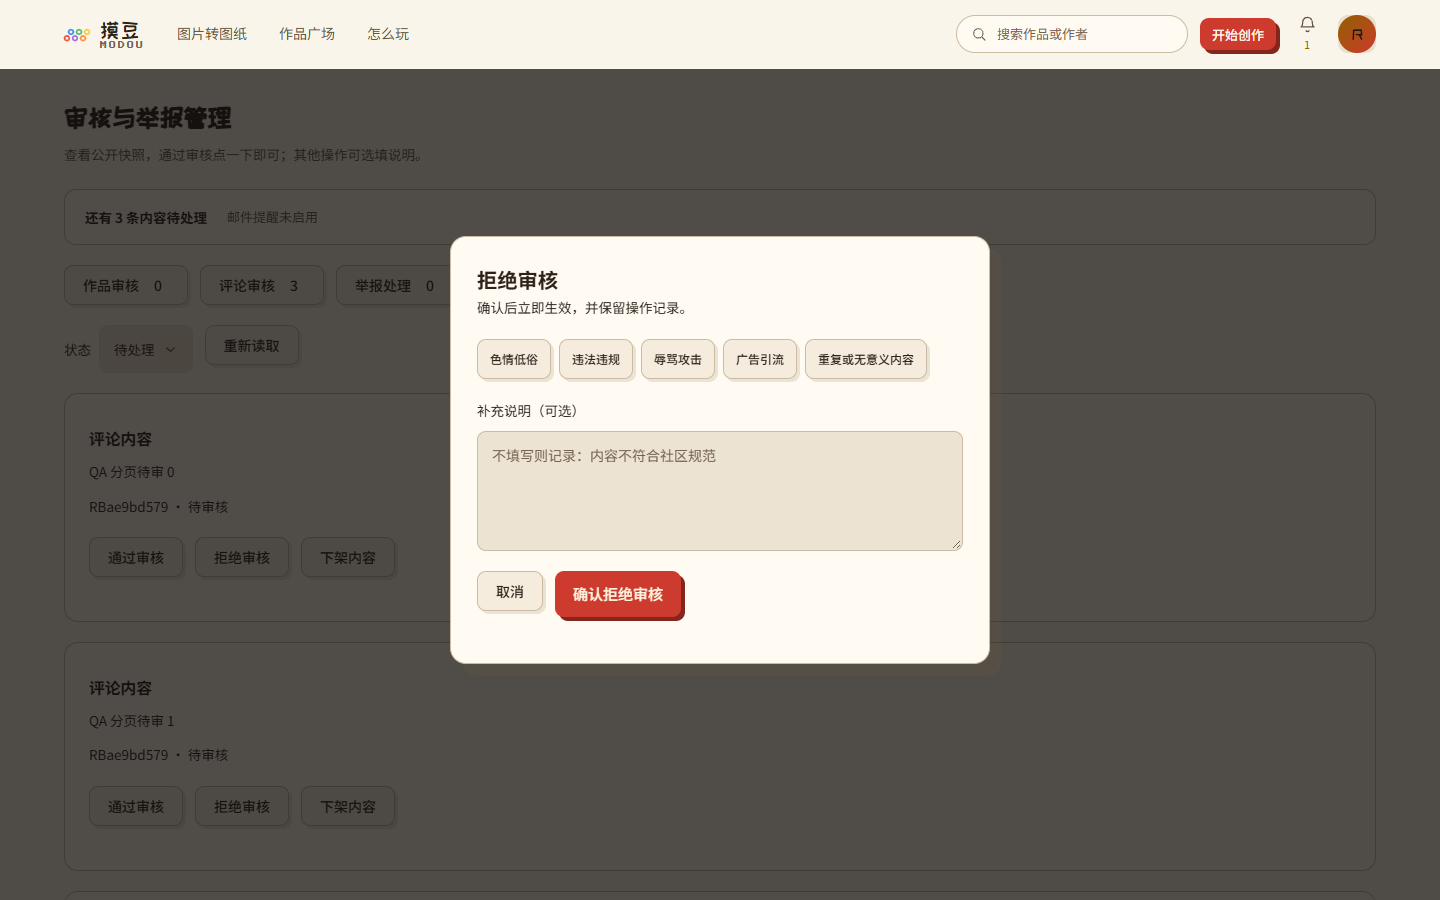This screenshot has height=900, width=1440.
Task: Select the 色情低俗 reason chip
Action: tap(514, 359)
